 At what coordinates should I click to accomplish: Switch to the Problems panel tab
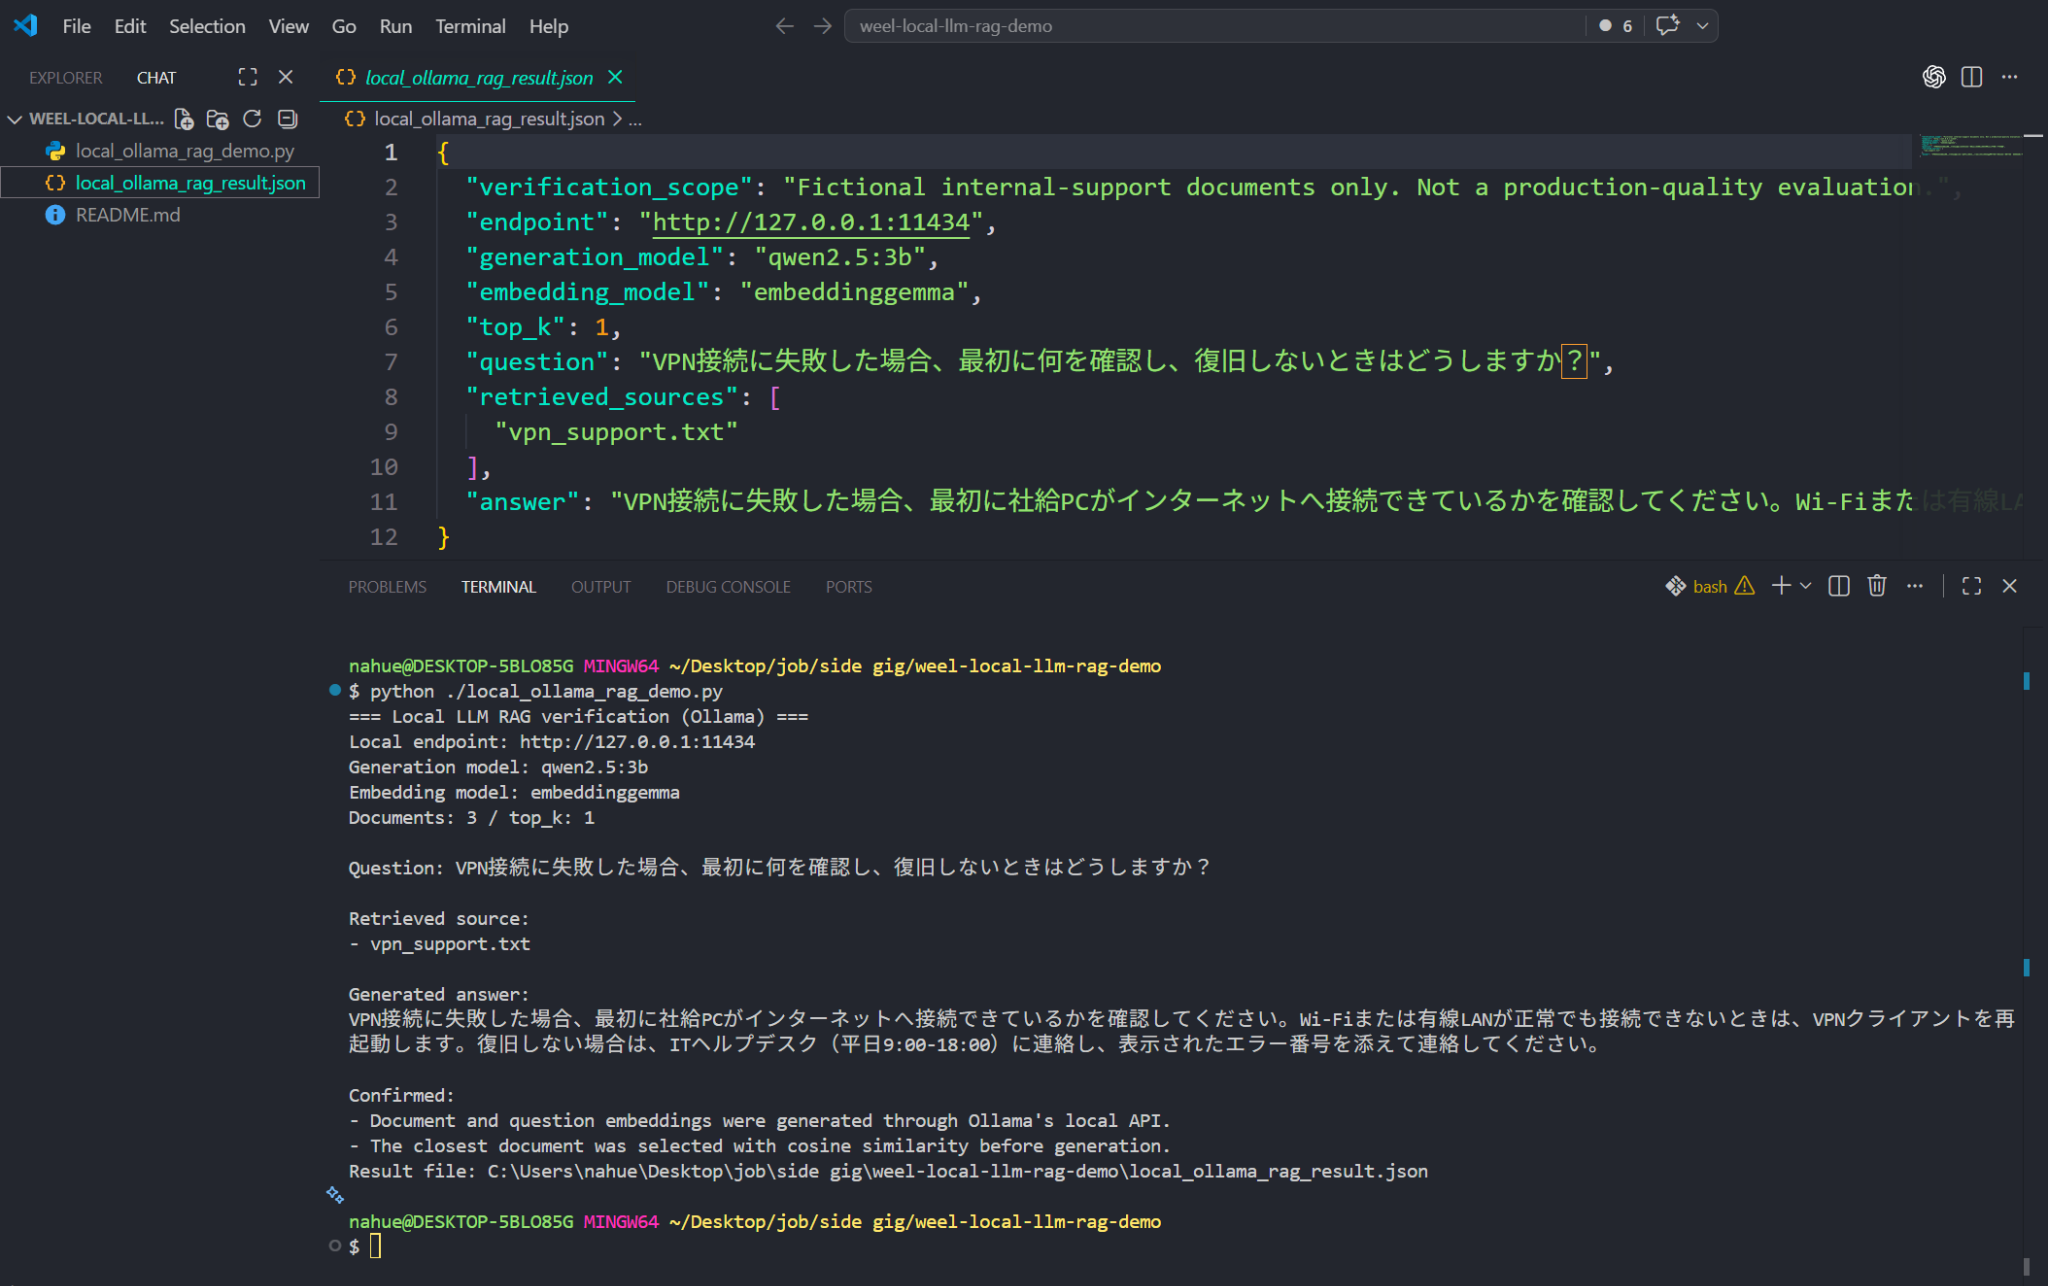(x=387, y=587)
